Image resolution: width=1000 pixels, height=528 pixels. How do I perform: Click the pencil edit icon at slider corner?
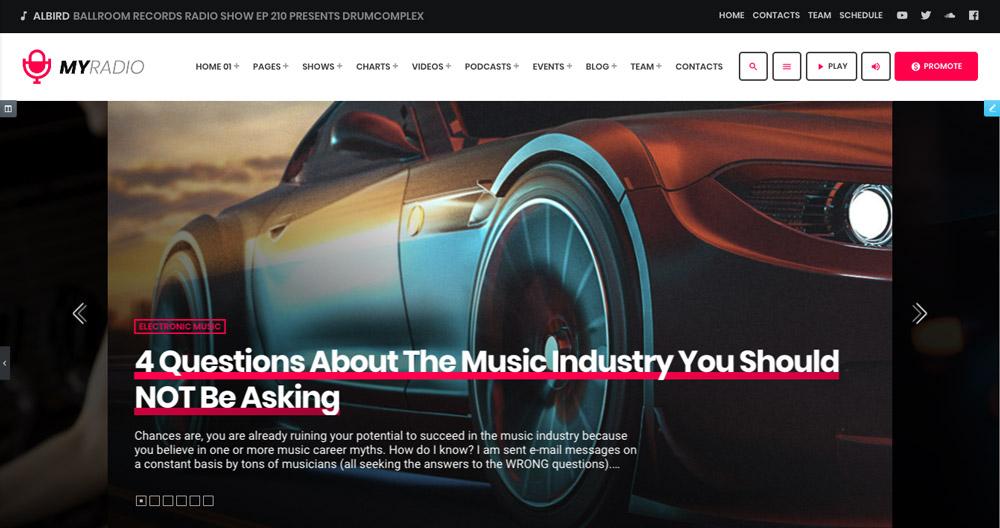992,108
